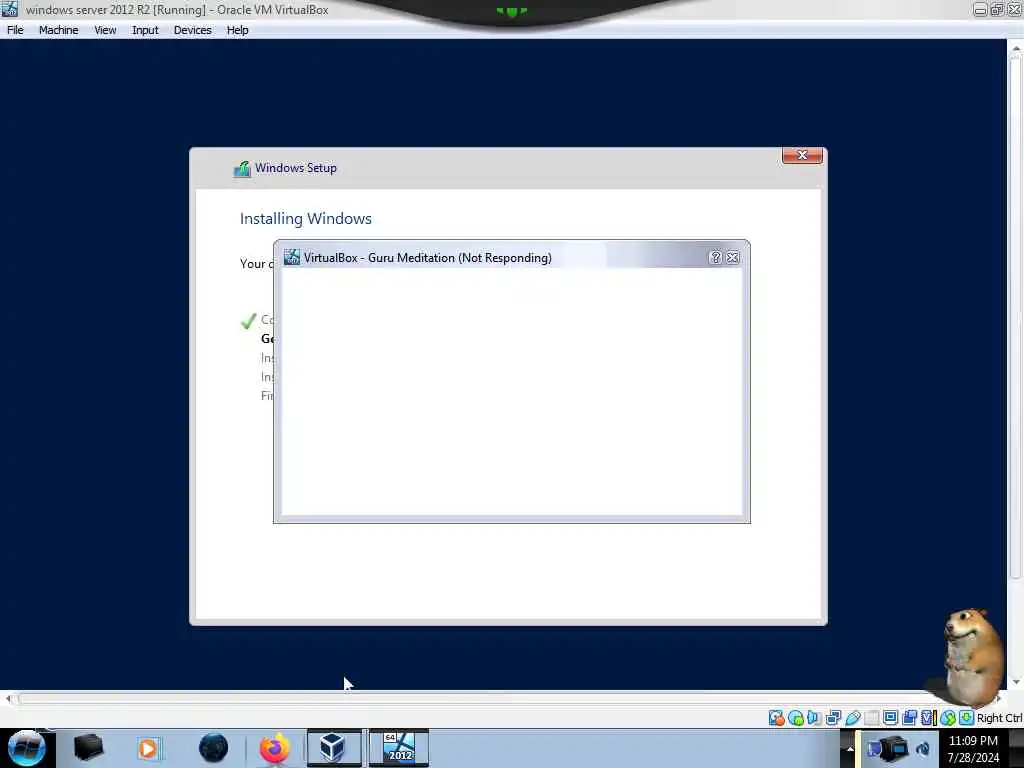The height and width of the screenshot is (768, 1024).
Task: Launch Firefox from the taskbar
Action: (x=275, y=748)
